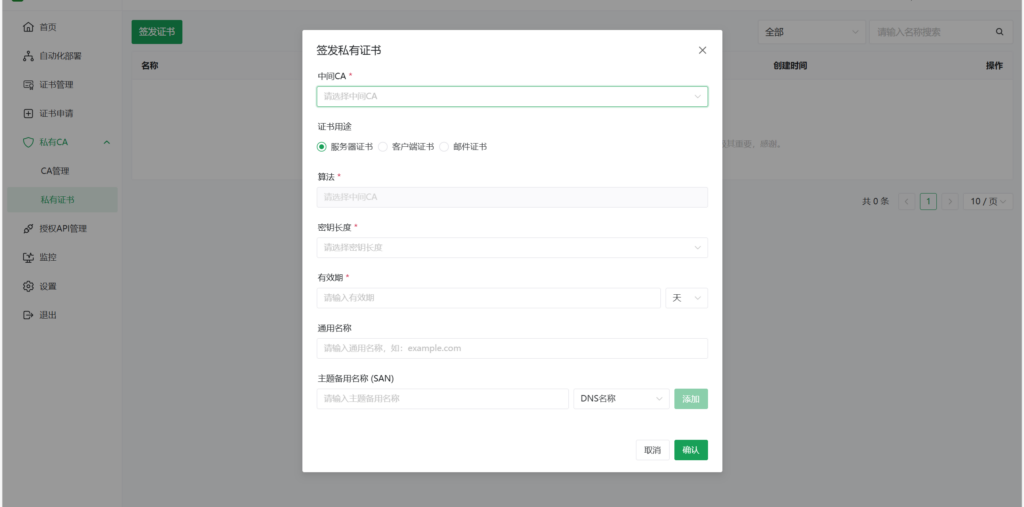Collapse the 私有CA menu chevron
This screenshot has width=1024, height=507.
click(x=107, y=142)
